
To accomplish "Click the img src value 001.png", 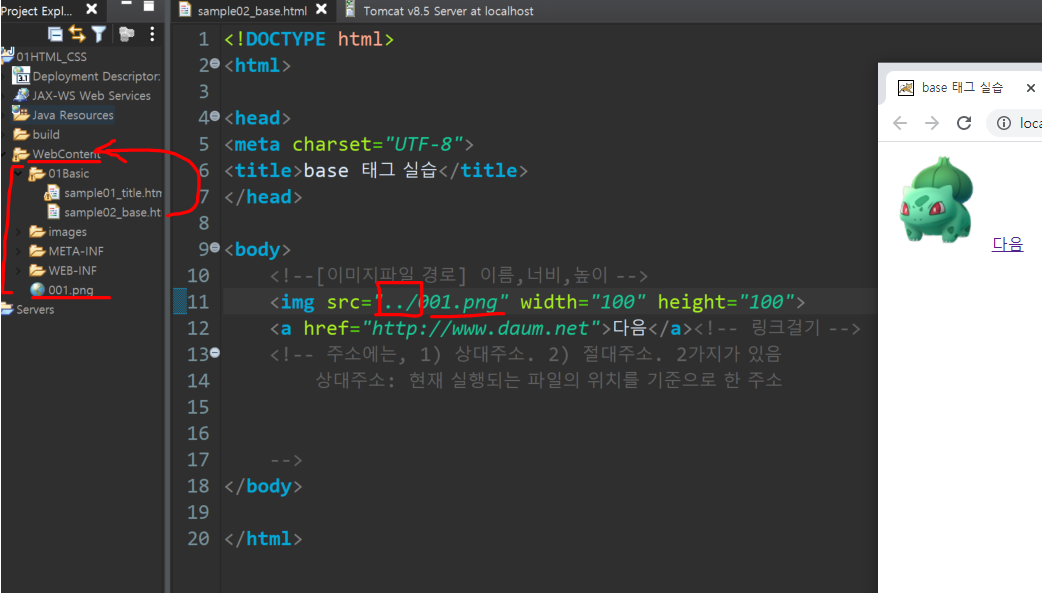I will (x=459, y=302).
